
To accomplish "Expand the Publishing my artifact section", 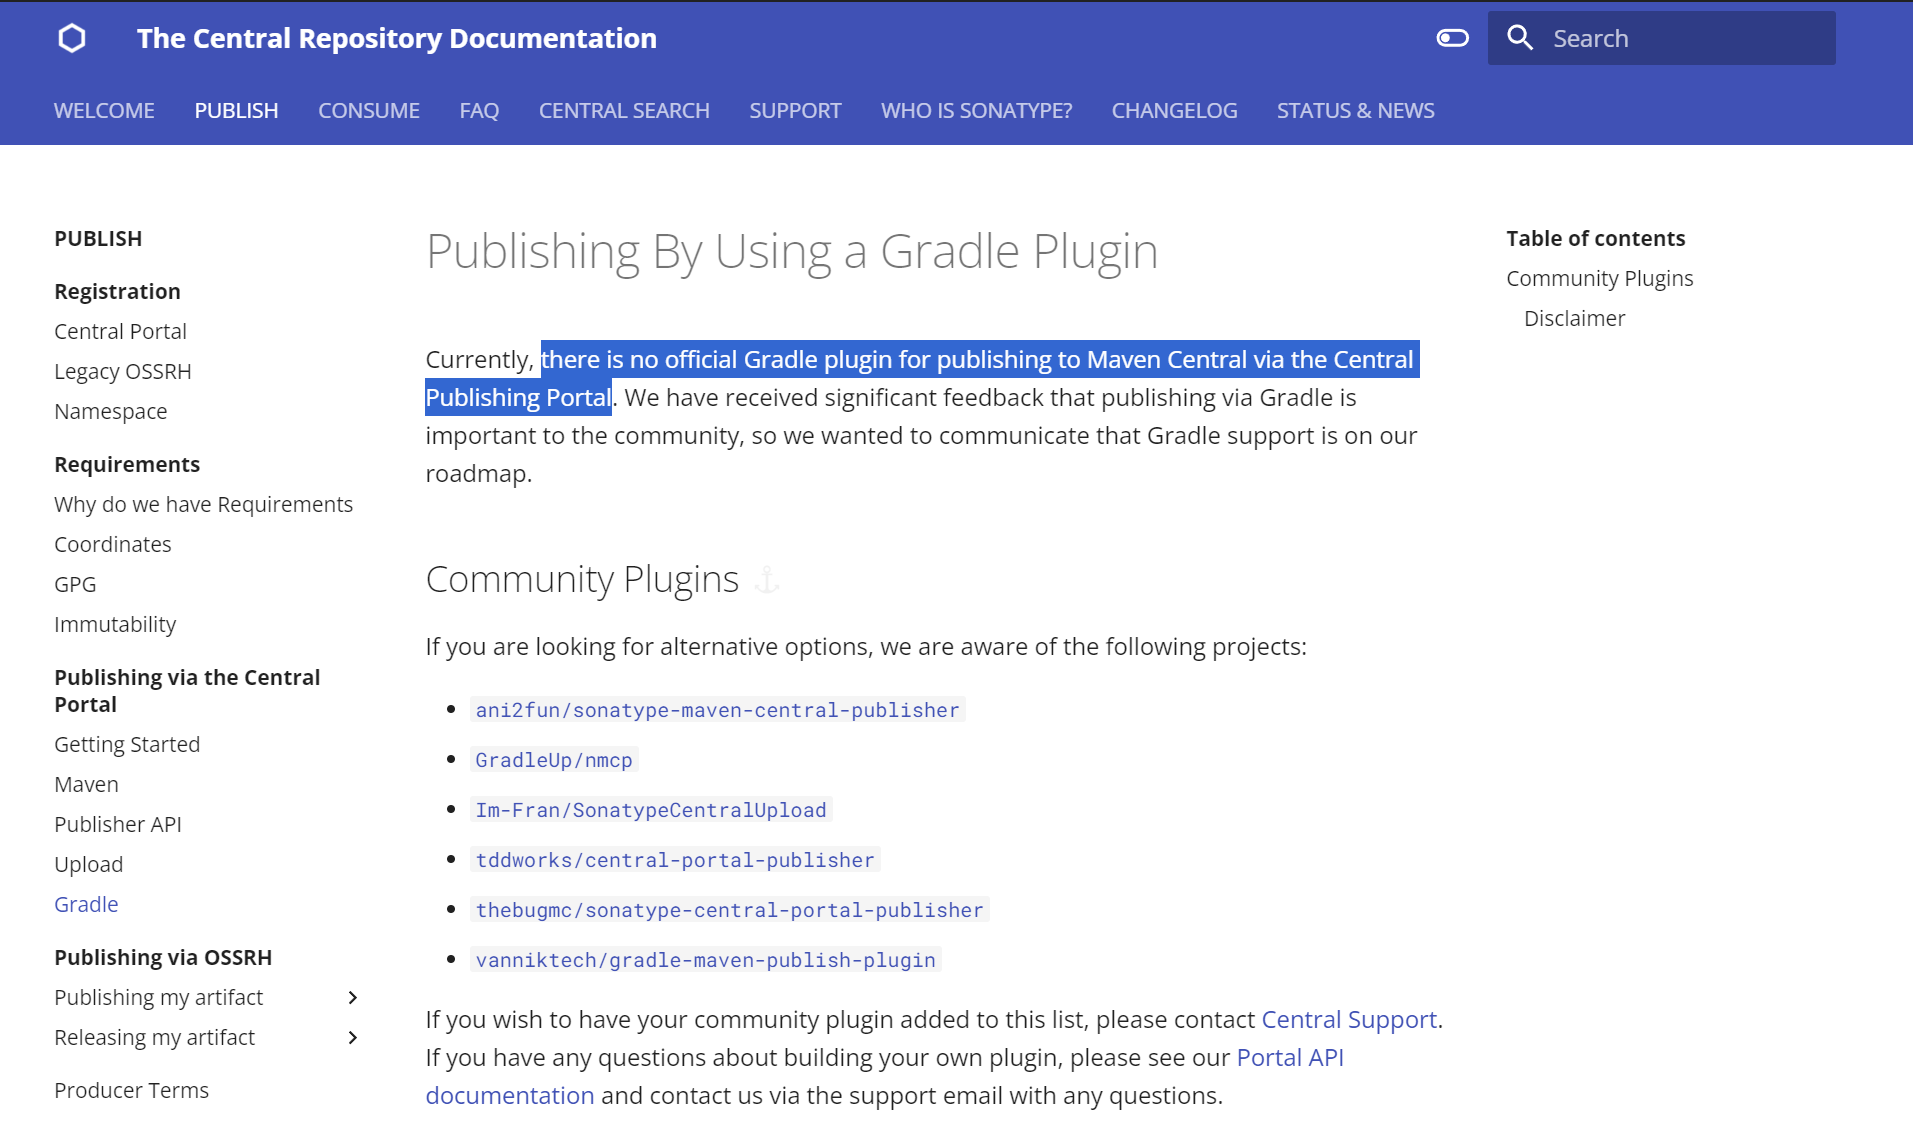I will pyautogui.click(x=352, y=997).
